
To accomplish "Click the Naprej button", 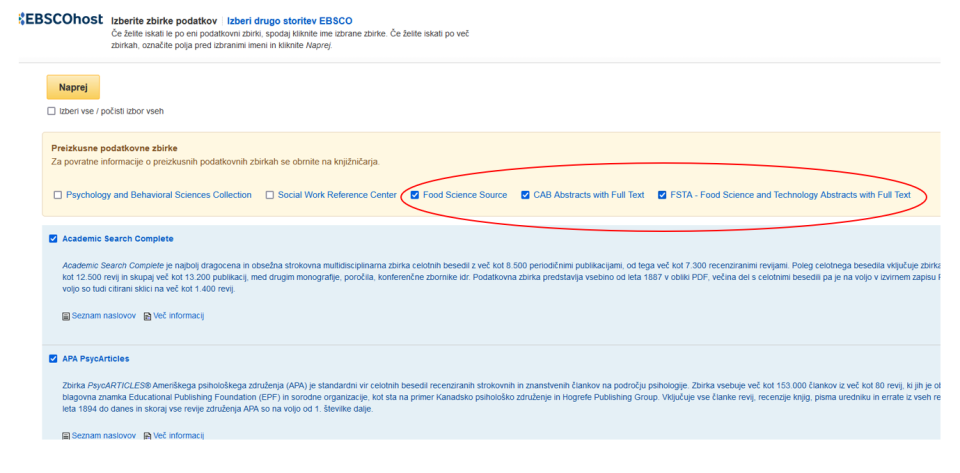I will pos(73,88).
